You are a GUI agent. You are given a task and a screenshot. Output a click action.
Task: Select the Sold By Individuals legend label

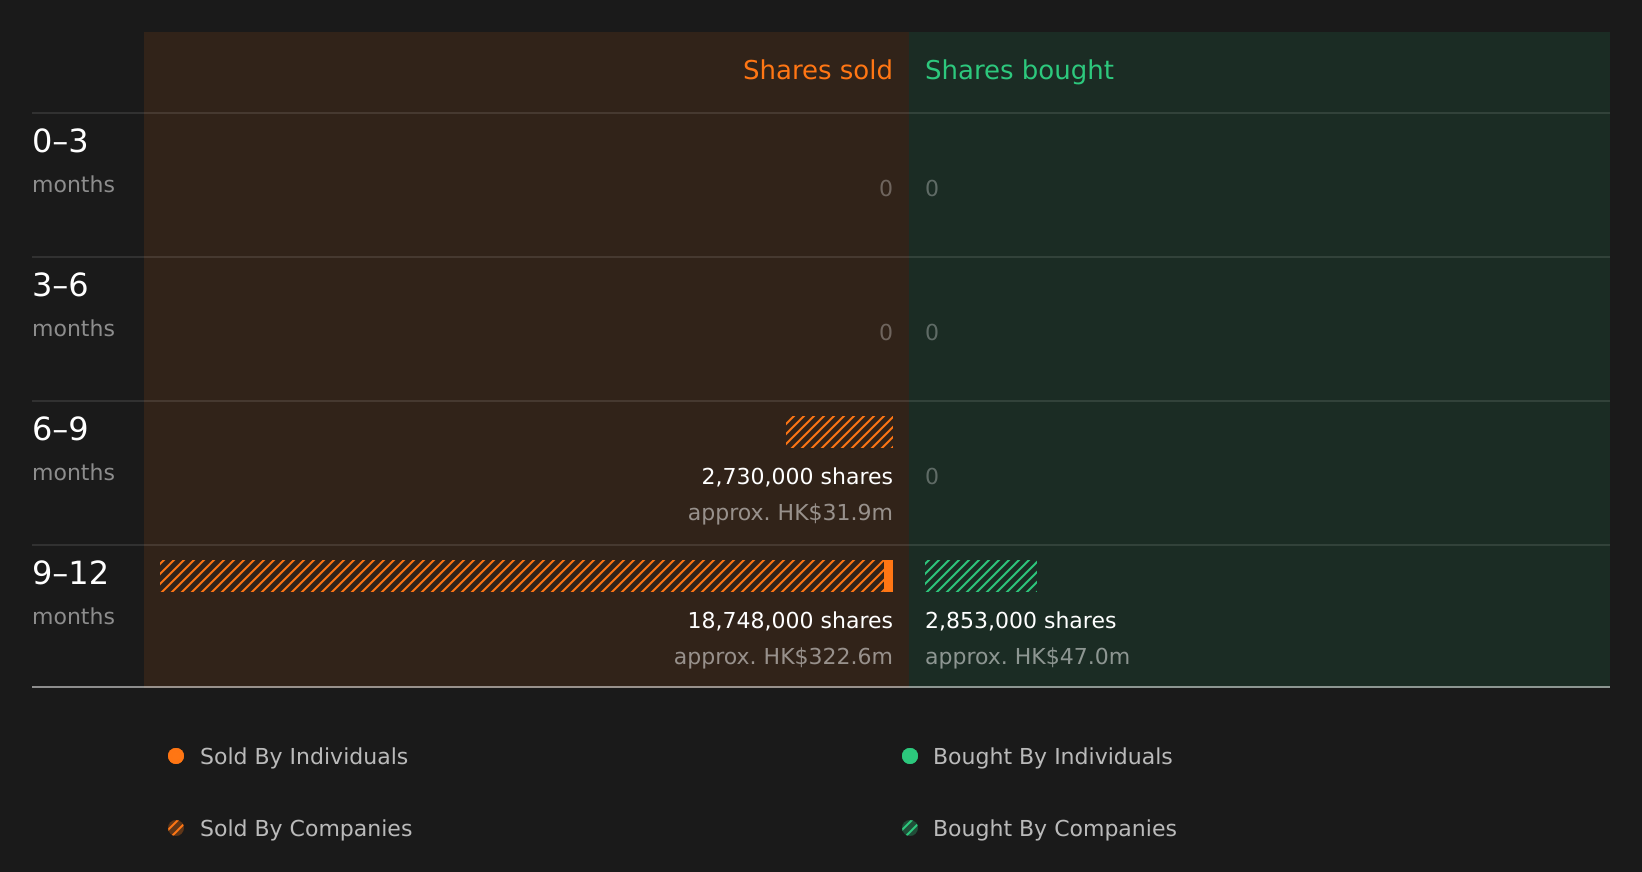pos(304,757)
